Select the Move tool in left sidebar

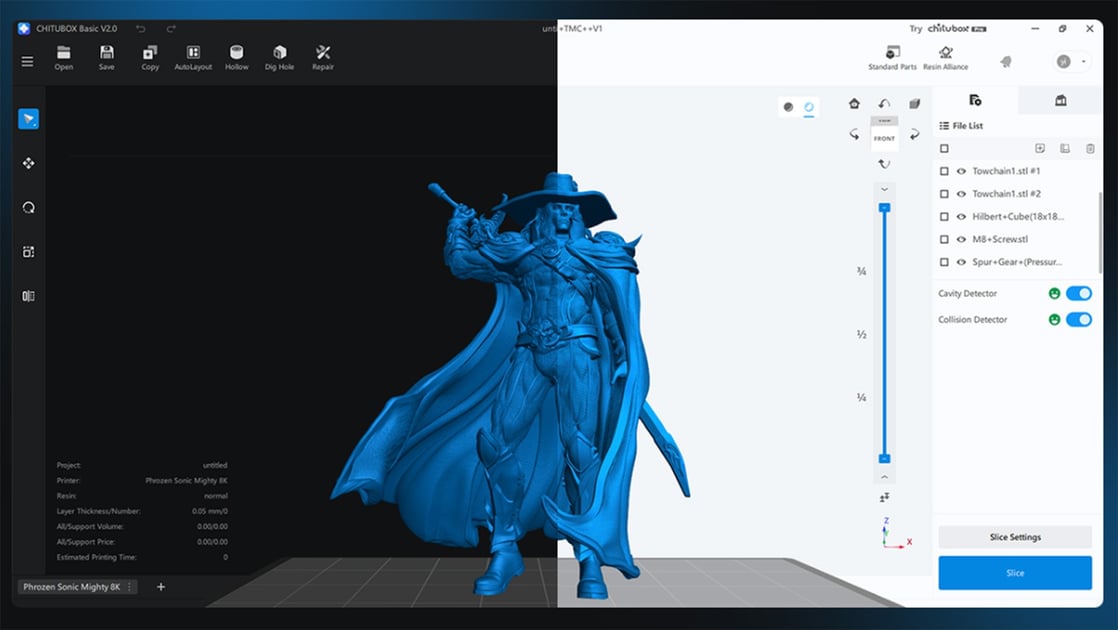tap(28, 163)
